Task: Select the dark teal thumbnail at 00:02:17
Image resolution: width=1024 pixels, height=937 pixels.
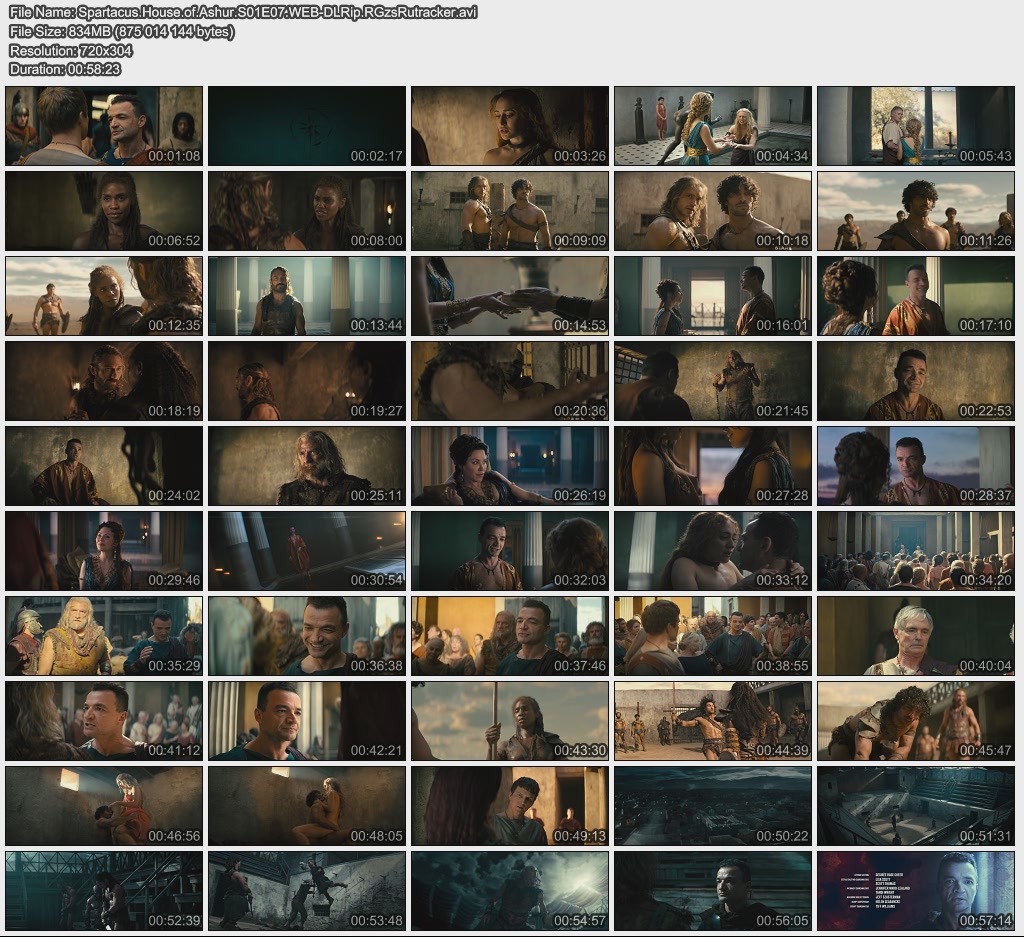Action: coord(307,126)
